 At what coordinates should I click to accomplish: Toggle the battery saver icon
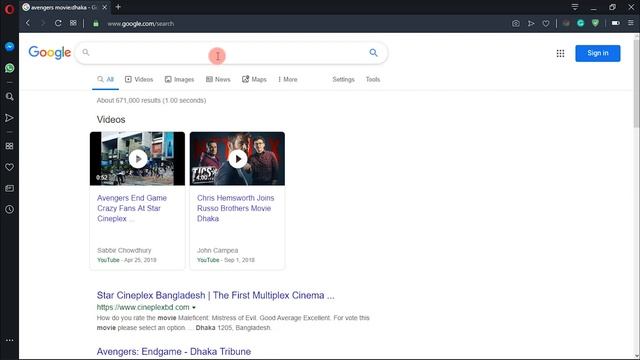[616, 23]
